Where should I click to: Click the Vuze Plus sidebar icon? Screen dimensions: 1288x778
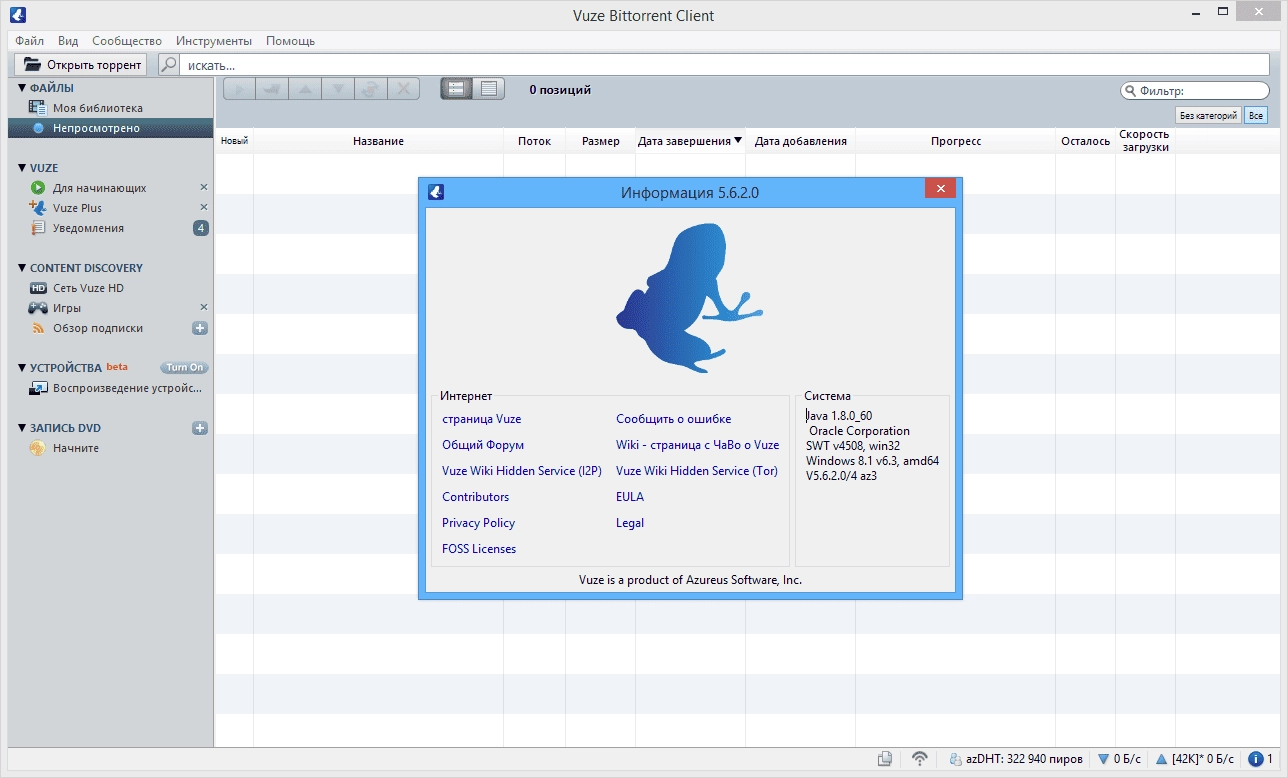click(x=38, y=208)
